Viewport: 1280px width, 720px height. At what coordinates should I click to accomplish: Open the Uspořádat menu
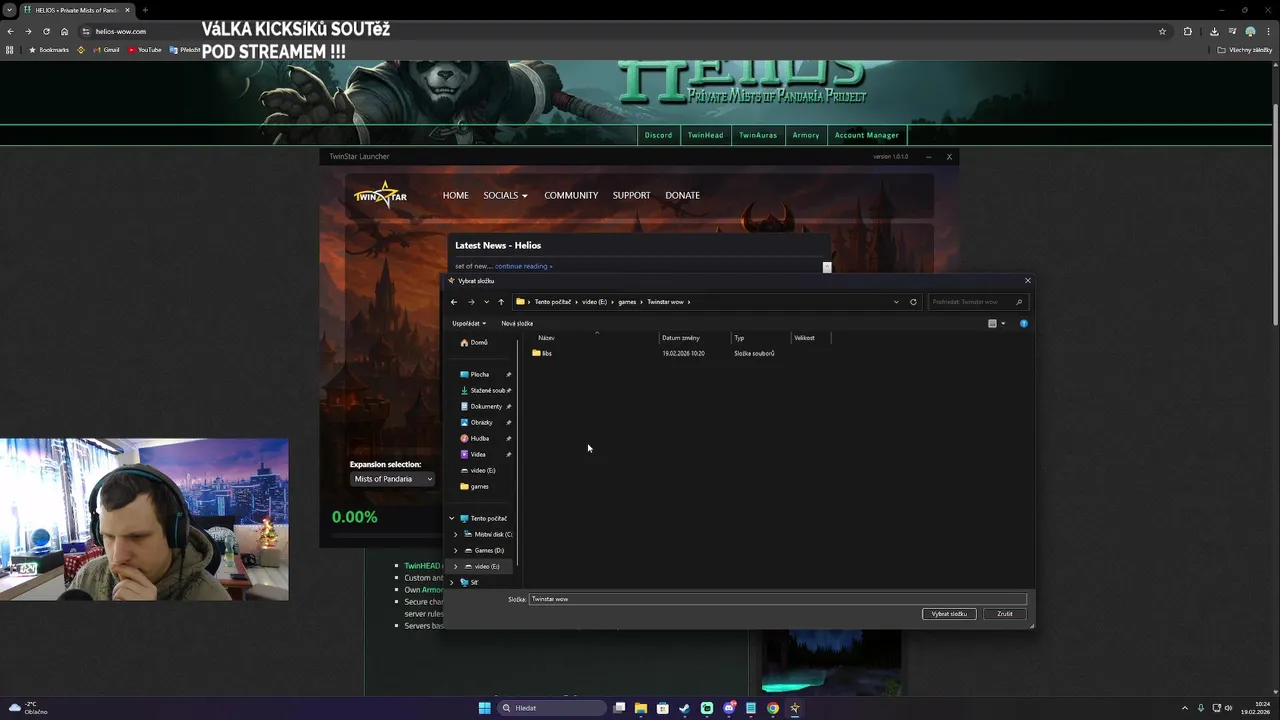pos(469,323)
